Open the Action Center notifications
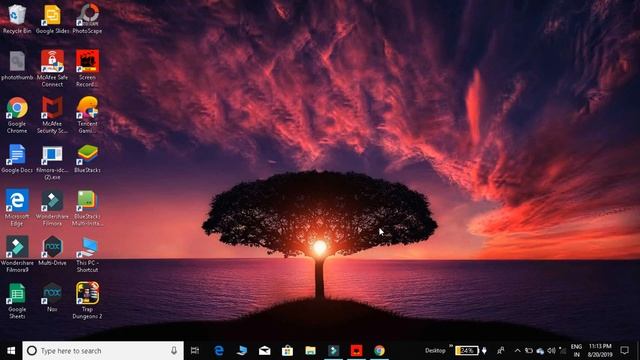The height and width of the screenshot is (360, 640). coord(624,351)
